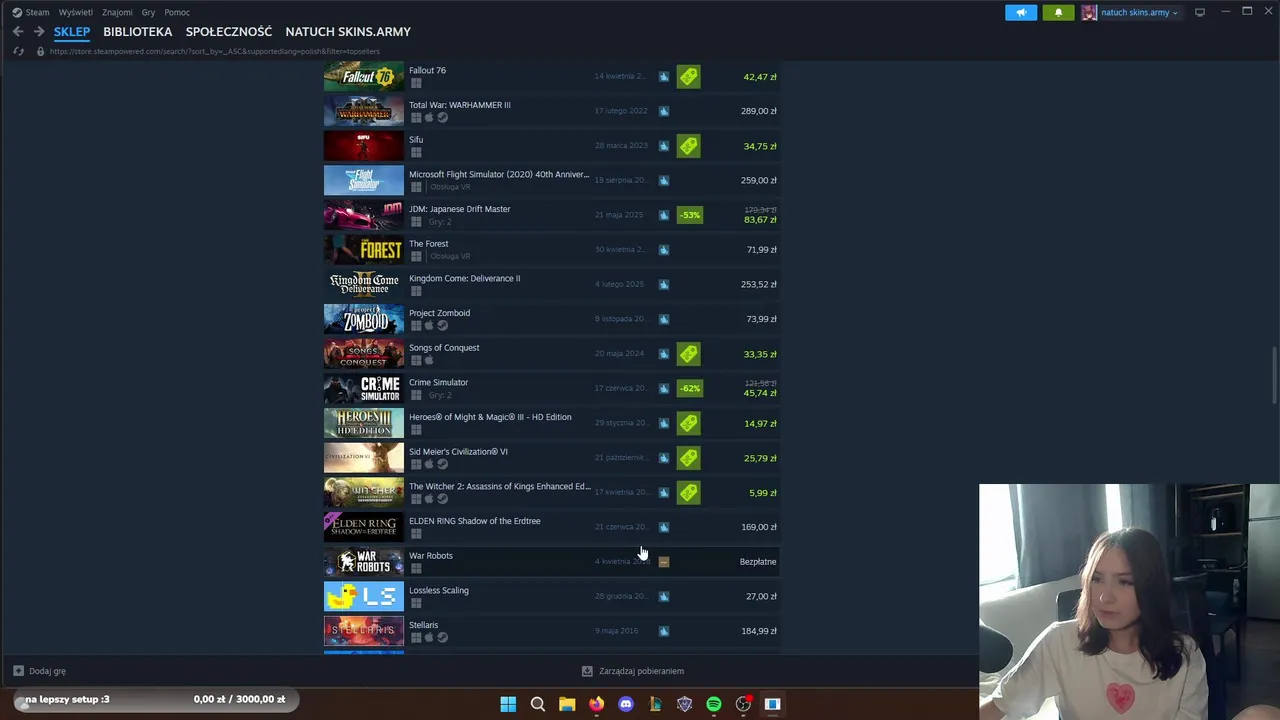
Task: Go forward with the right arrow button
Action: click(39, 32)
